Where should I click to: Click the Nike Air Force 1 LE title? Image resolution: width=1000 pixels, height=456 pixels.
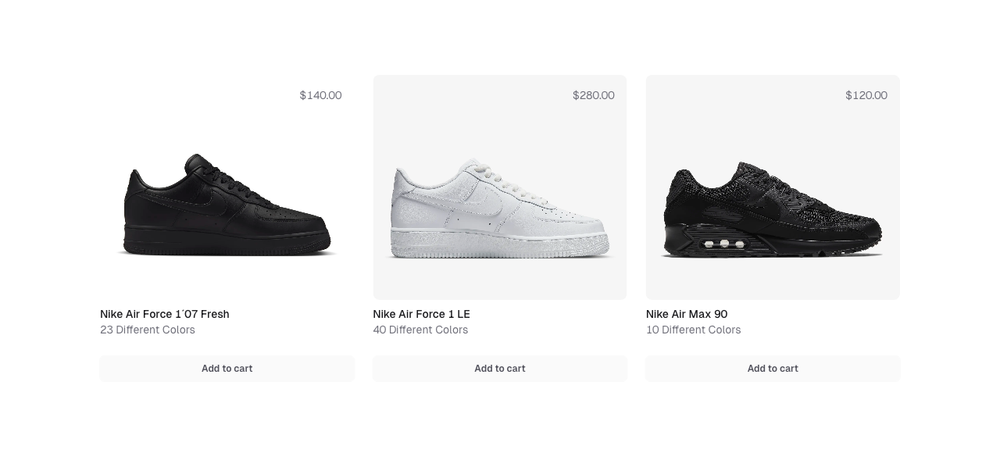tap(422, 314)
